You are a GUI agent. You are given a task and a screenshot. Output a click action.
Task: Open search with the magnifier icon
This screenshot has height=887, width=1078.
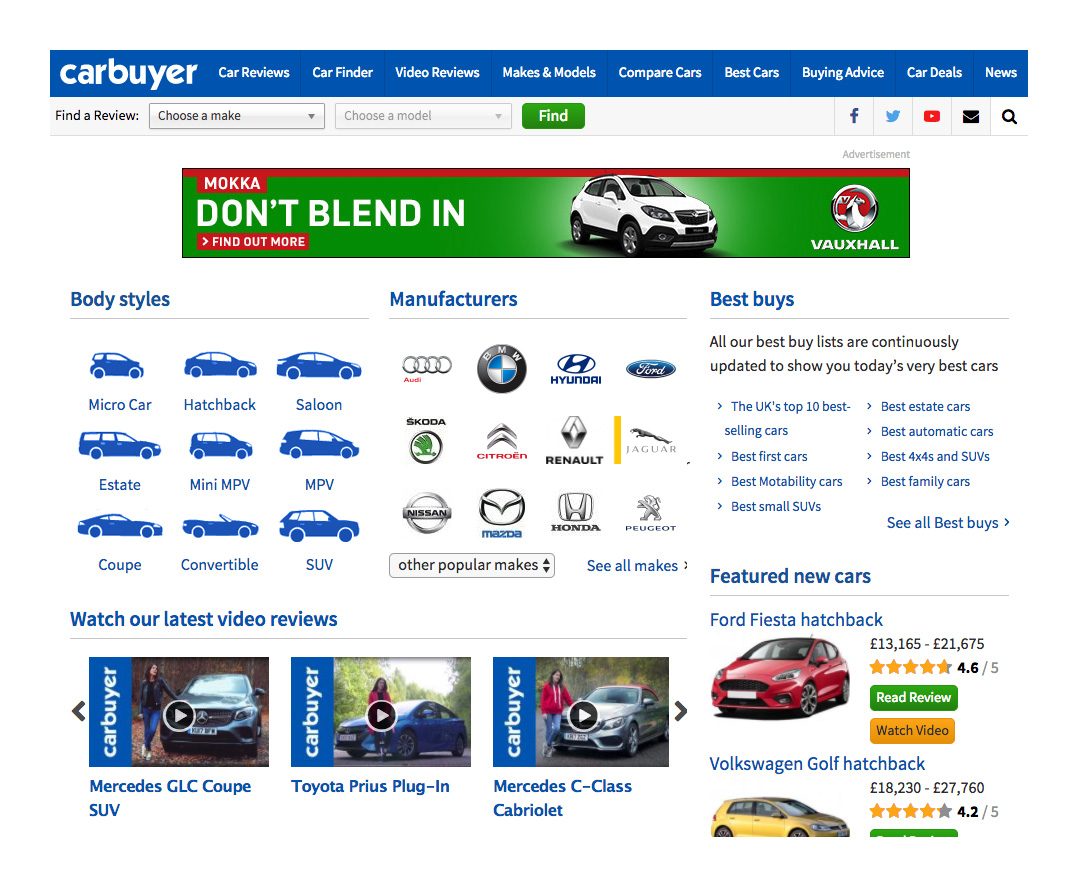(x=1009, y=116)
